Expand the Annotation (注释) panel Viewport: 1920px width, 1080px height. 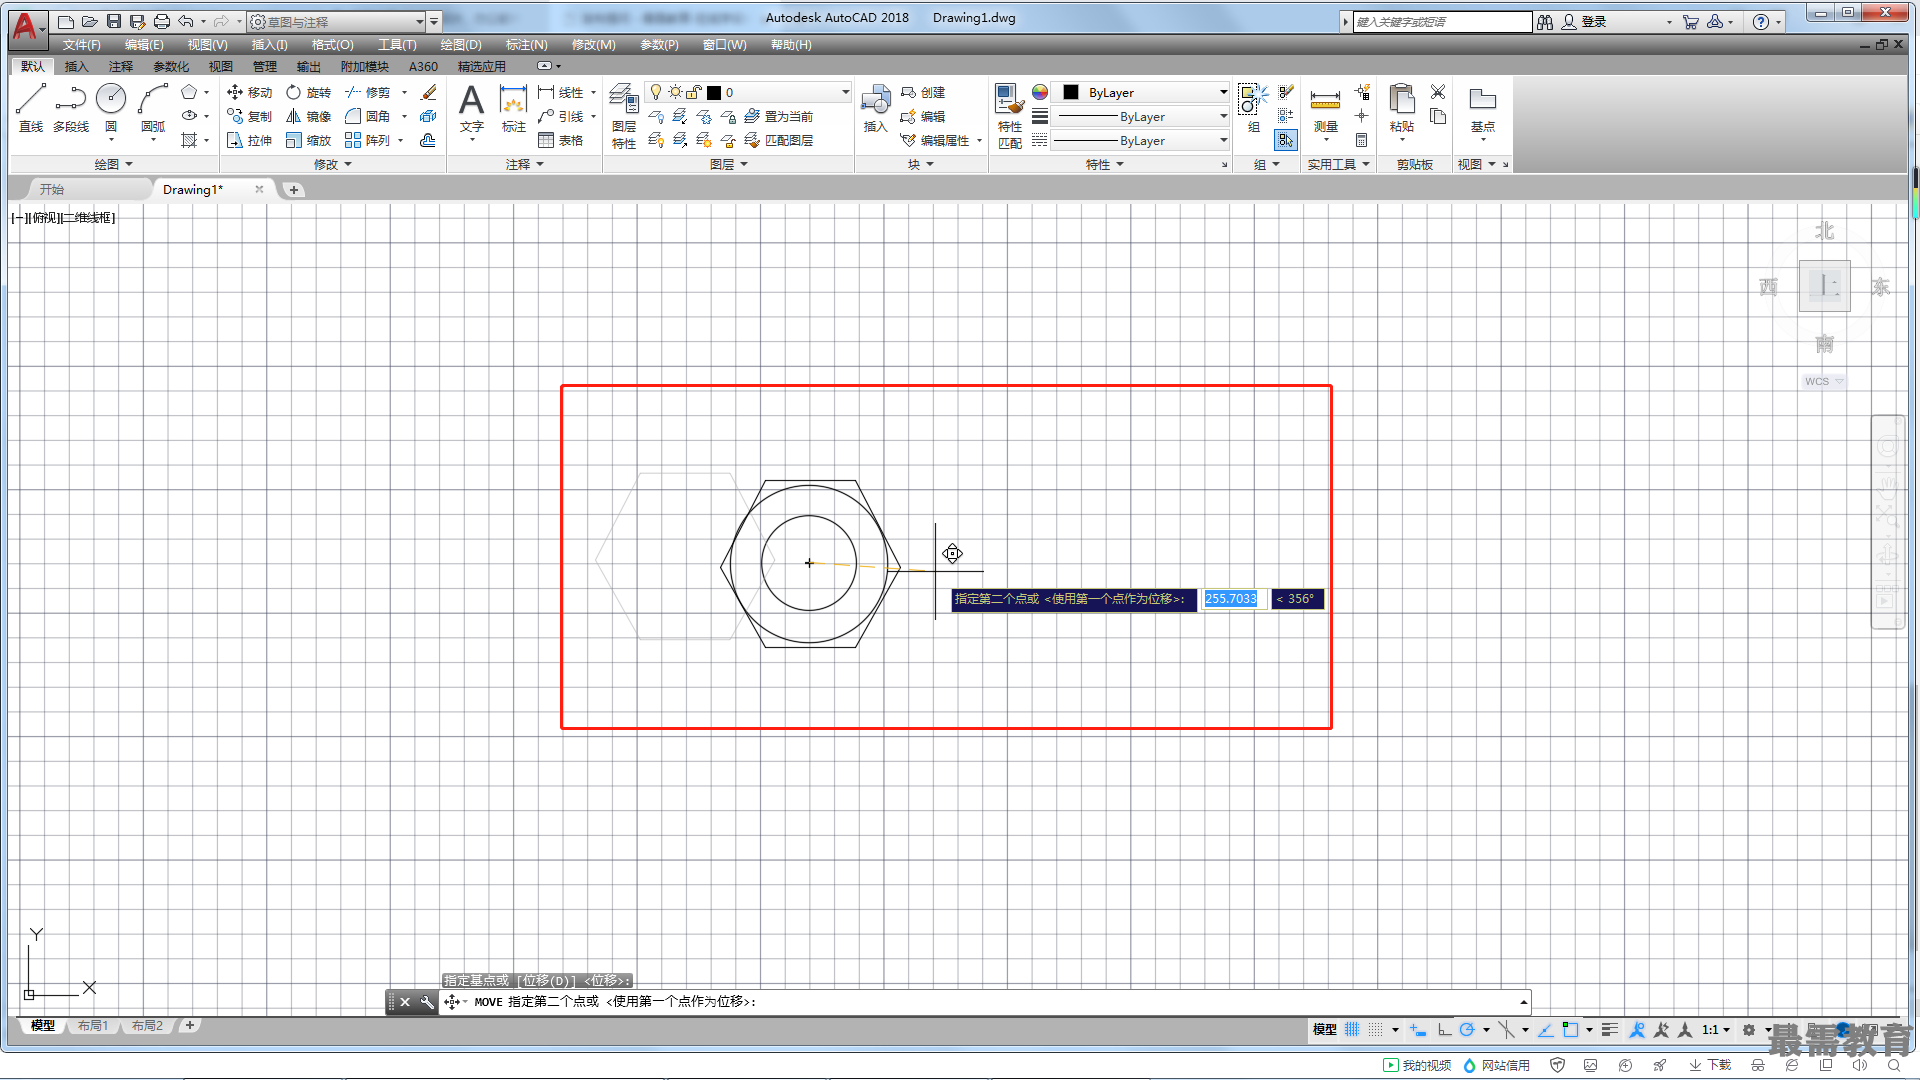525,164
